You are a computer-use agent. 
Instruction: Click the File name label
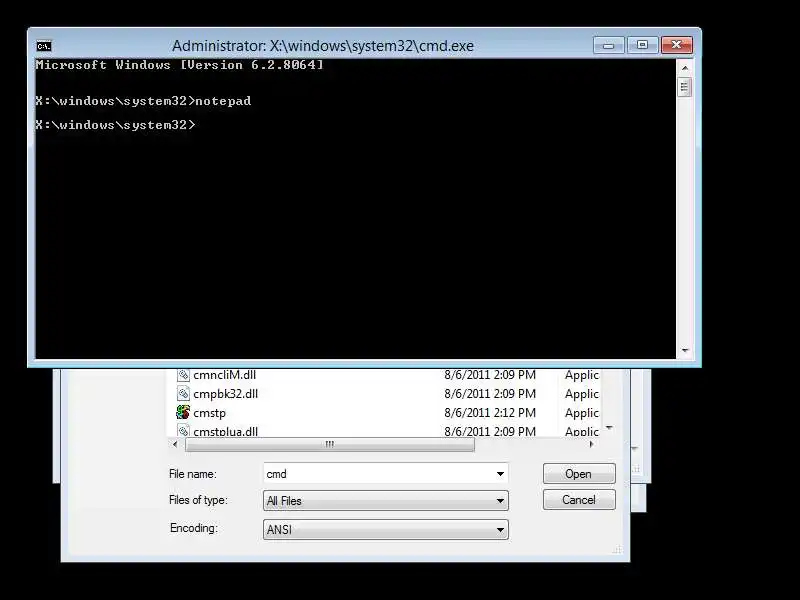[x=193, y=474]
